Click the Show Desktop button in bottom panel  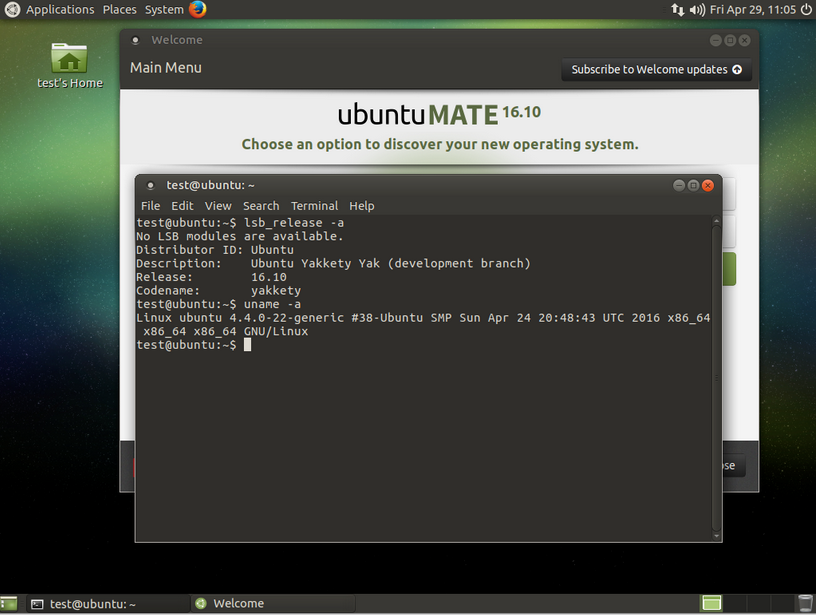[9, 604]
